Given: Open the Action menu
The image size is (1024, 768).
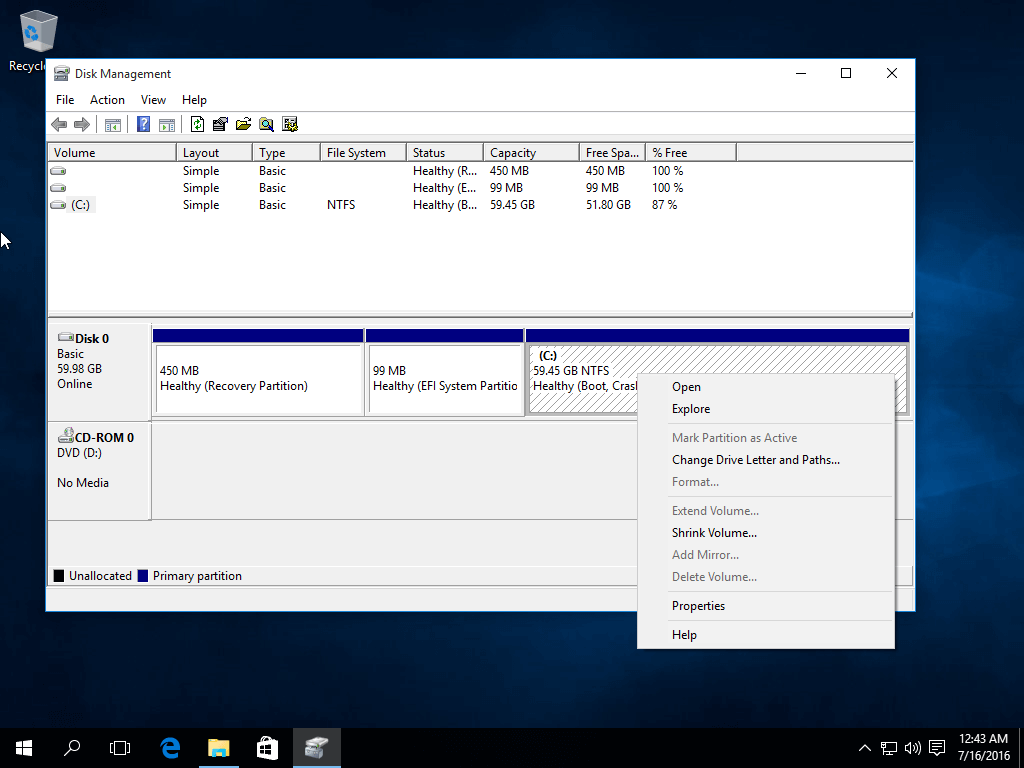Looking at the screenshot, I should pyautogui.click(x=107, y=100).
